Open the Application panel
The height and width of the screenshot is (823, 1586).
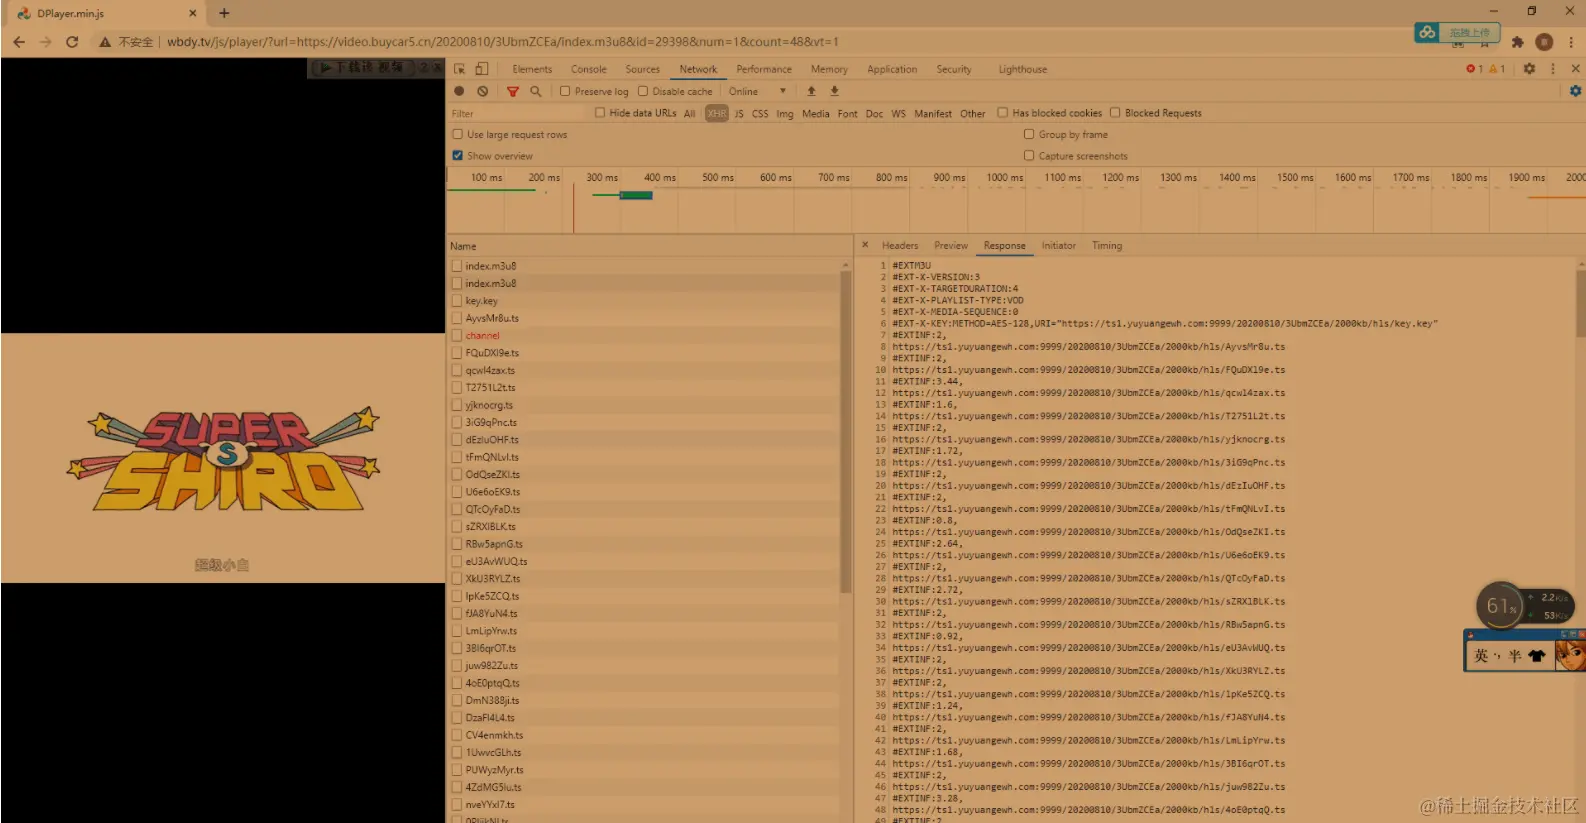pos(892,69)
